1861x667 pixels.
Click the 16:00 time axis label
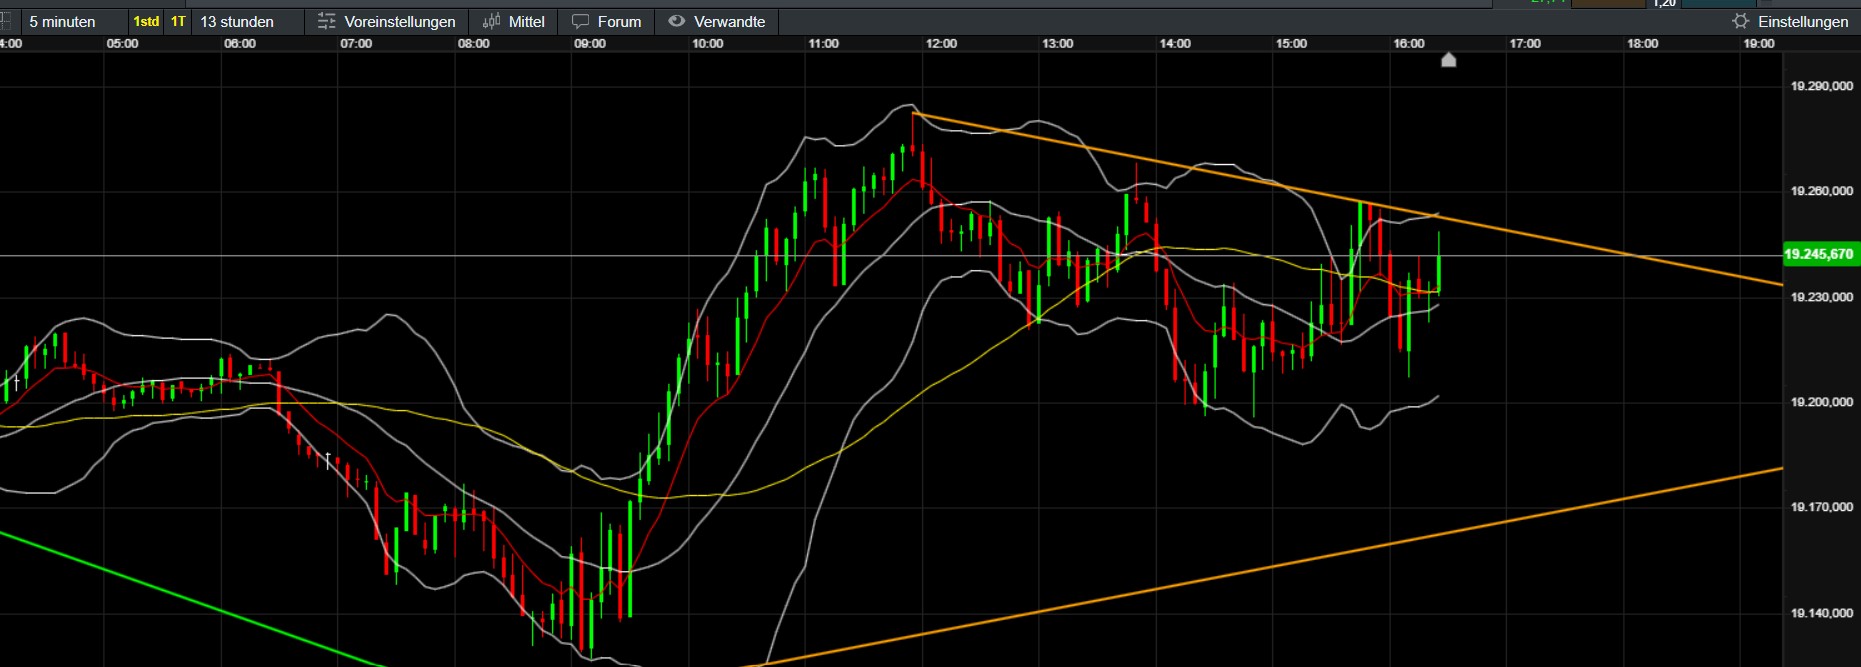[x=1409, y=44]
